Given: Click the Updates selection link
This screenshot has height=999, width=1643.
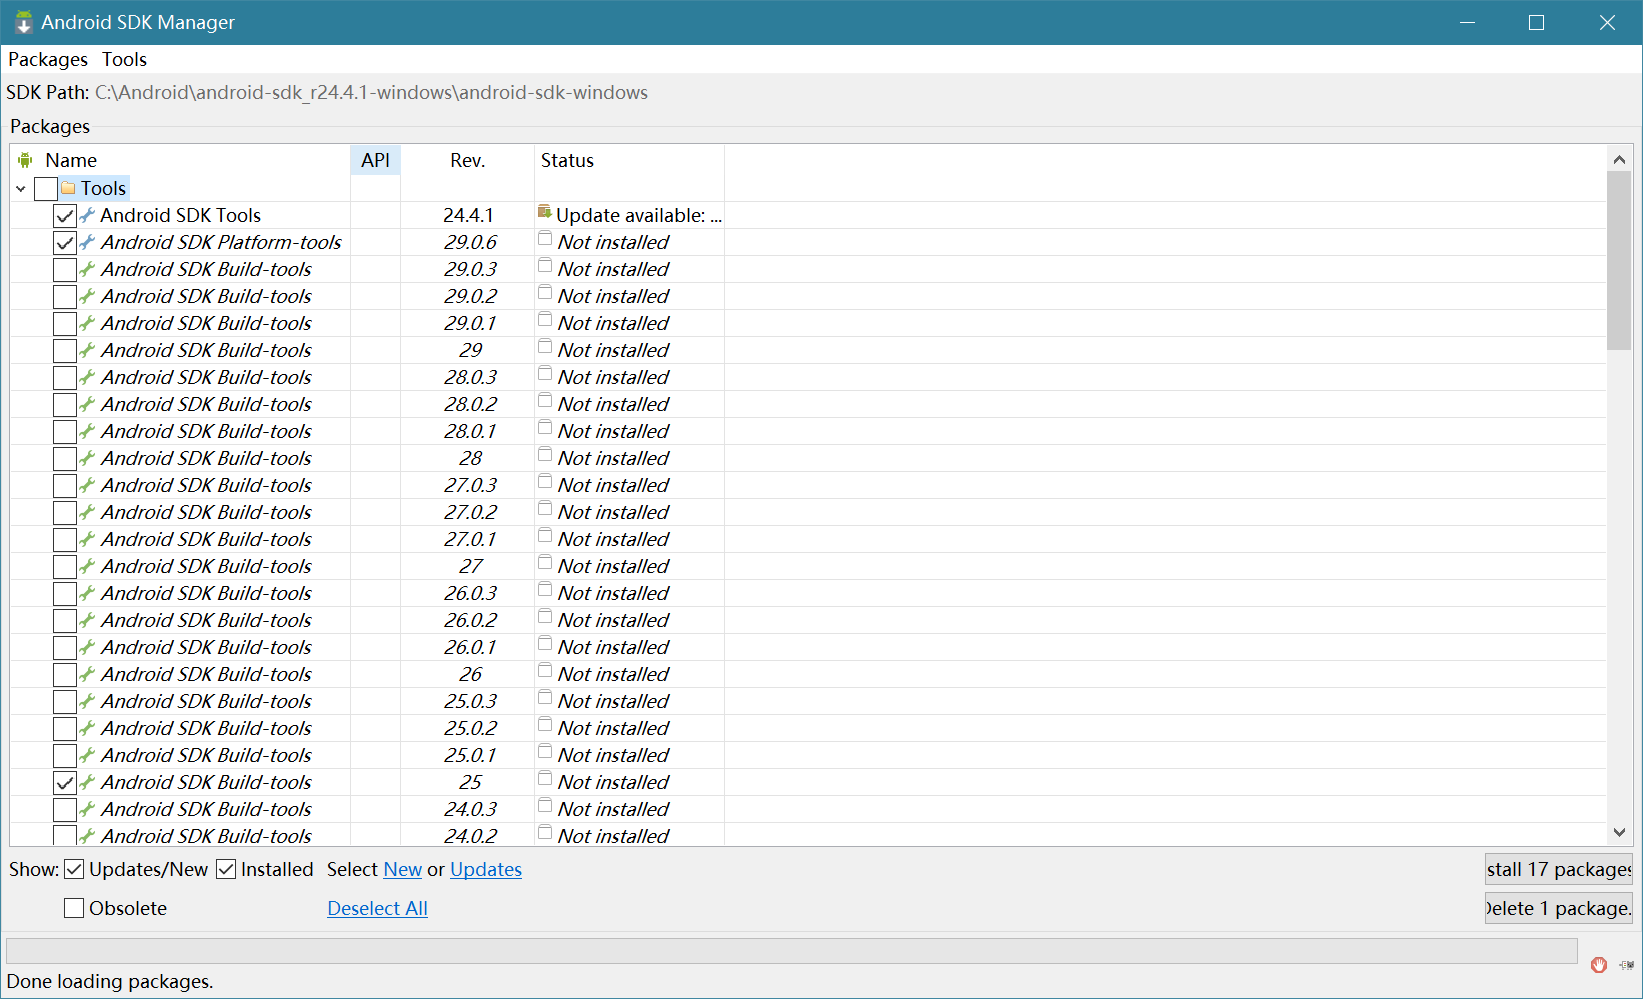Looking at the screenshot, I should [x=486, y=870].
